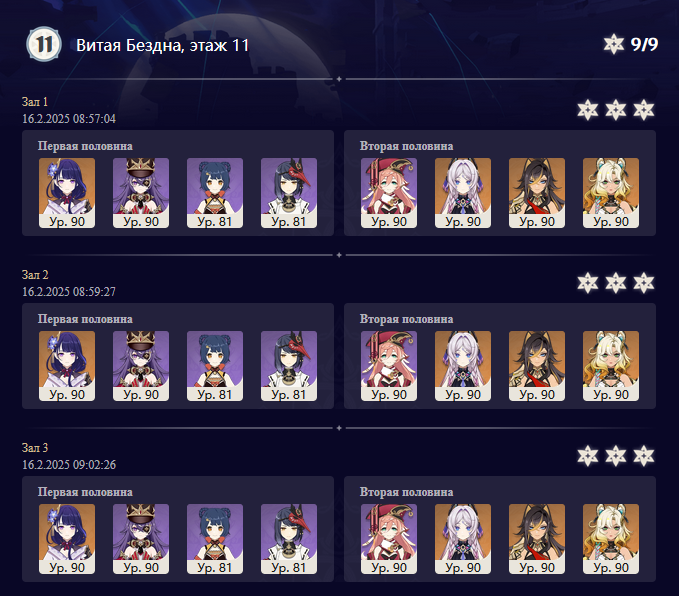679x596 pixels.
Task: Open Xilonen portrait in Зал 3 second half
Action: pos(611,539)
